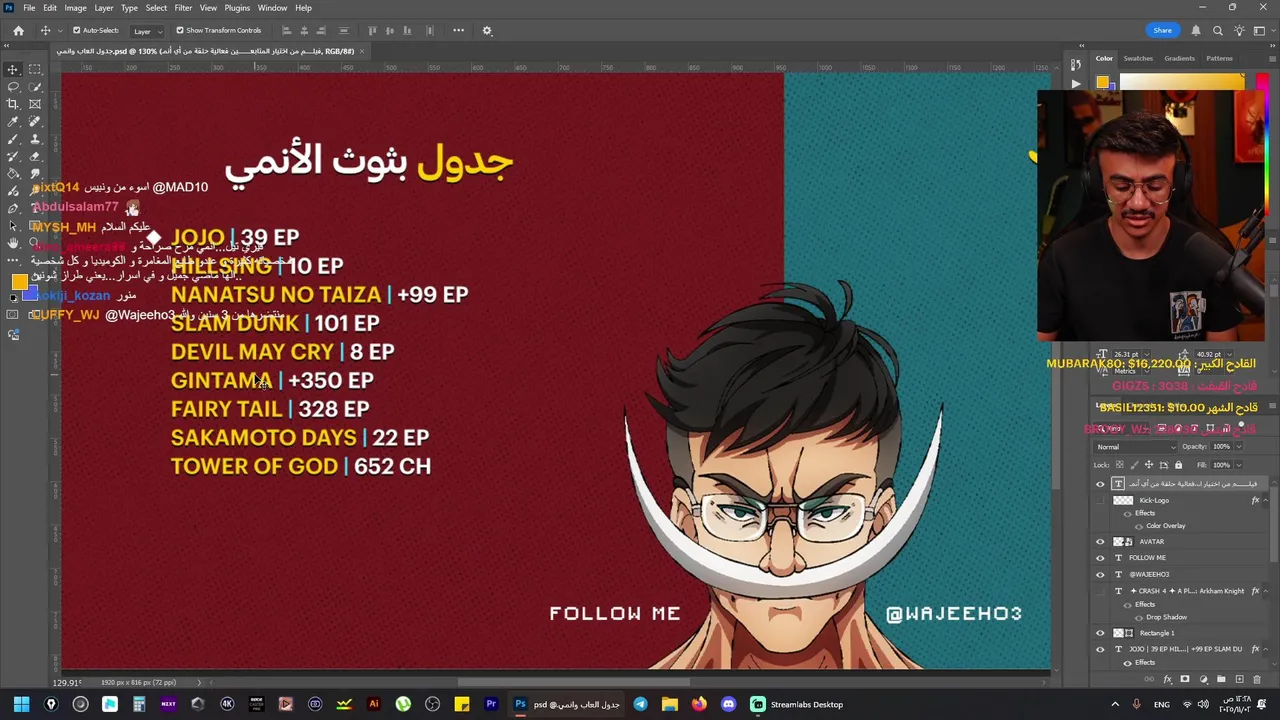Switch to the Gradients tab
Screen dimensions: 1280x720
pyautogui.click(x=1179, y=58)
